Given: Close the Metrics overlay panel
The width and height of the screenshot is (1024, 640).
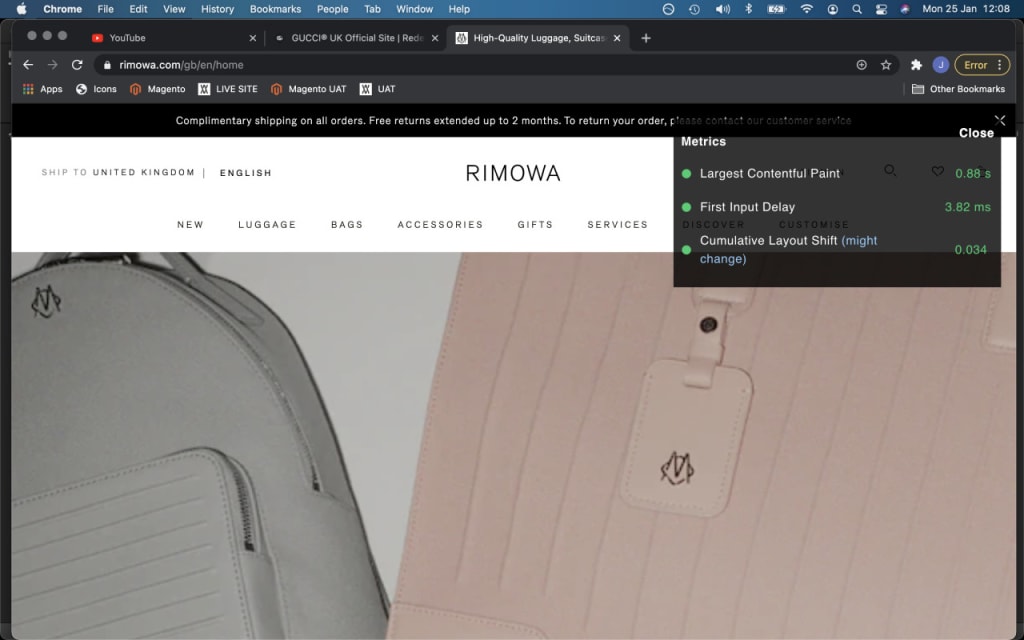Looking at the screenshot, I should [976, 133].
